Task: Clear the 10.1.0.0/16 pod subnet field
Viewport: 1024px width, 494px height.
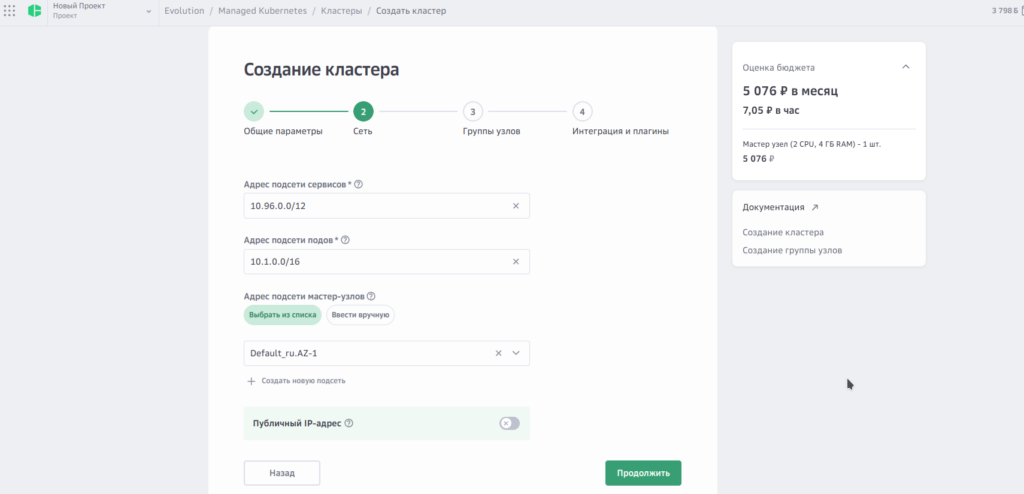Action: (x=516, y=262)
